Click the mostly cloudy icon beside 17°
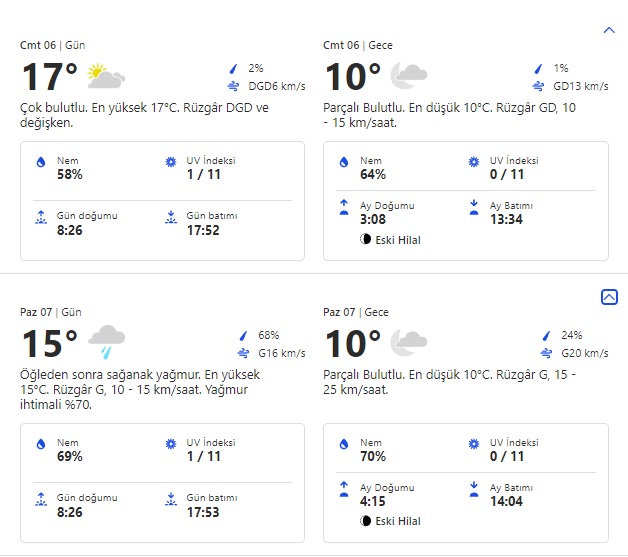 click(x=106, y=76)
